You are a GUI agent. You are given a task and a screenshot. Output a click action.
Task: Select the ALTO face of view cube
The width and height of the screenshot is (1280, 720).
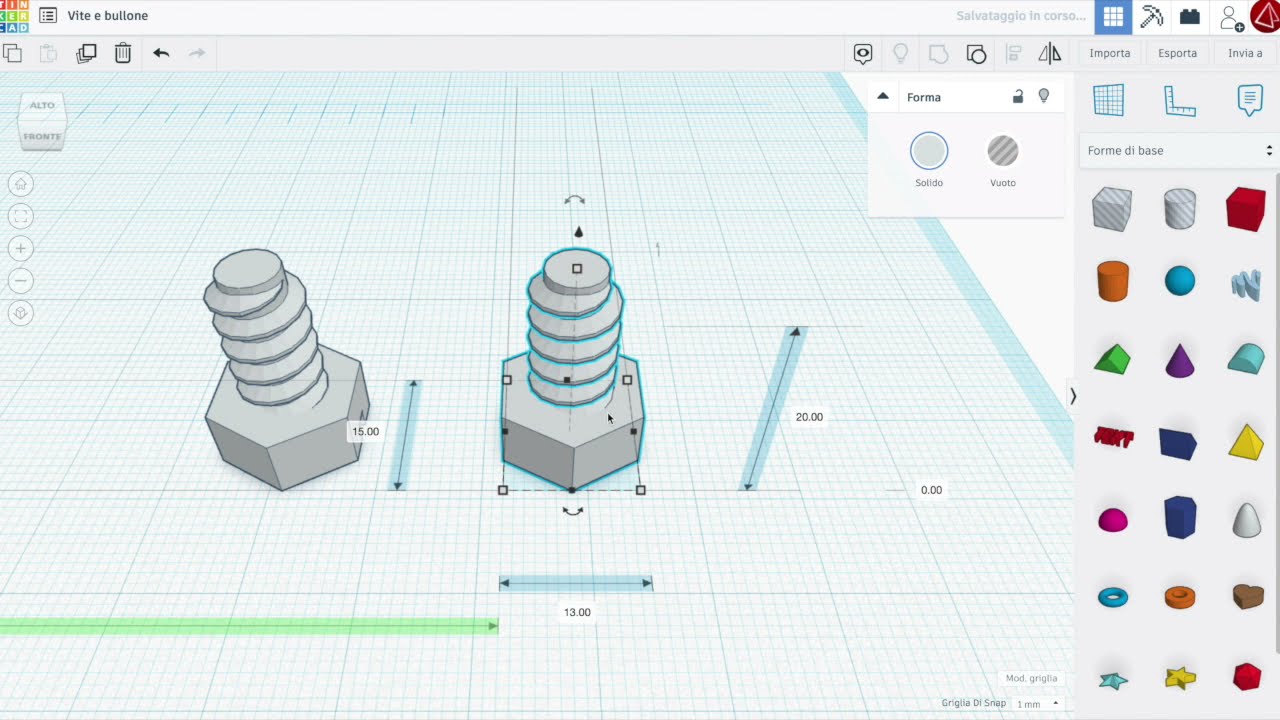point(42,105)
